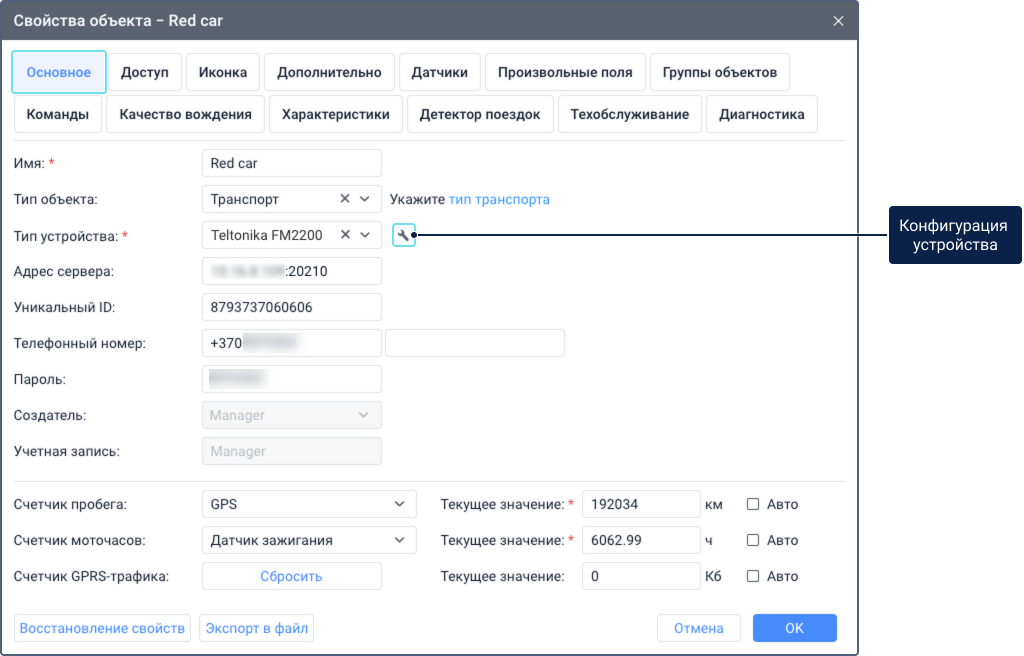
Task: Click the тип транспорта link
Action: coord(499,199)
